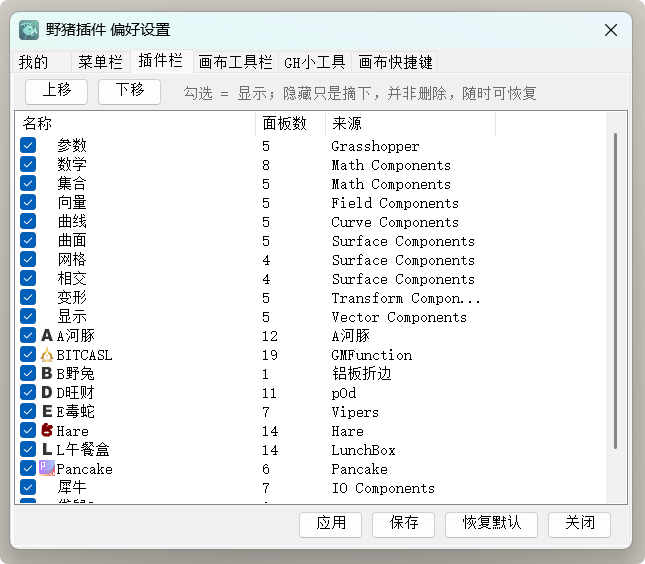
Task: Select the 插件栏 tab
Action: click(x=161, y=61)
